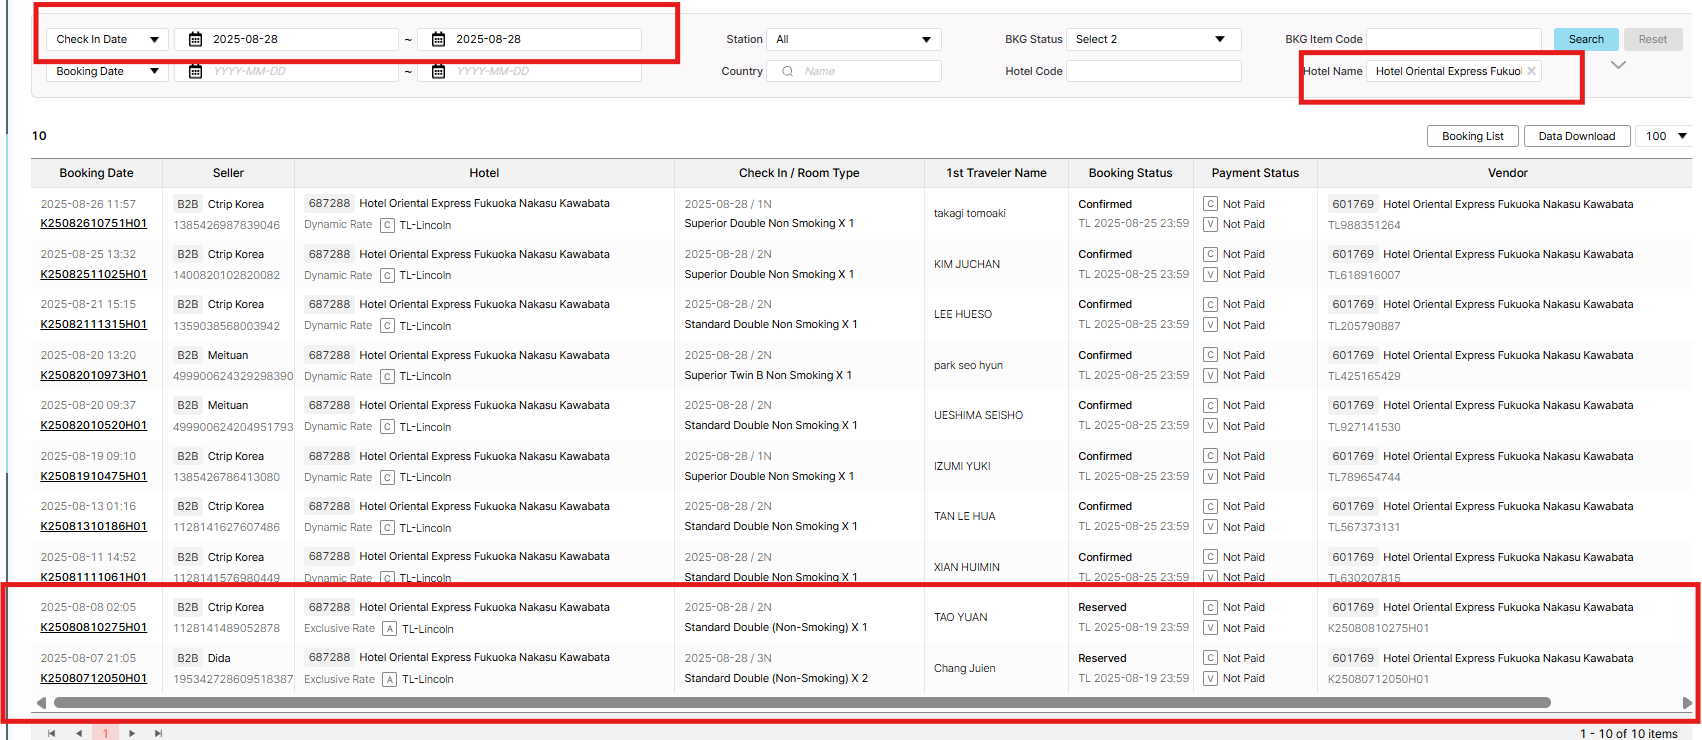Expand more search filters with the chevron
Viewport: 1702px width, 740px height.
(x=1618, y=65)
